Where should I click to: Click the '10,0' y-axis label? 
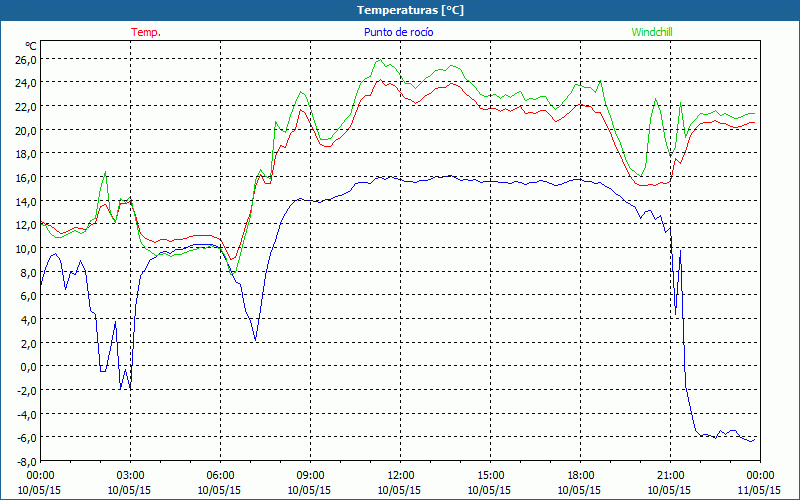[x=27, y=248]
